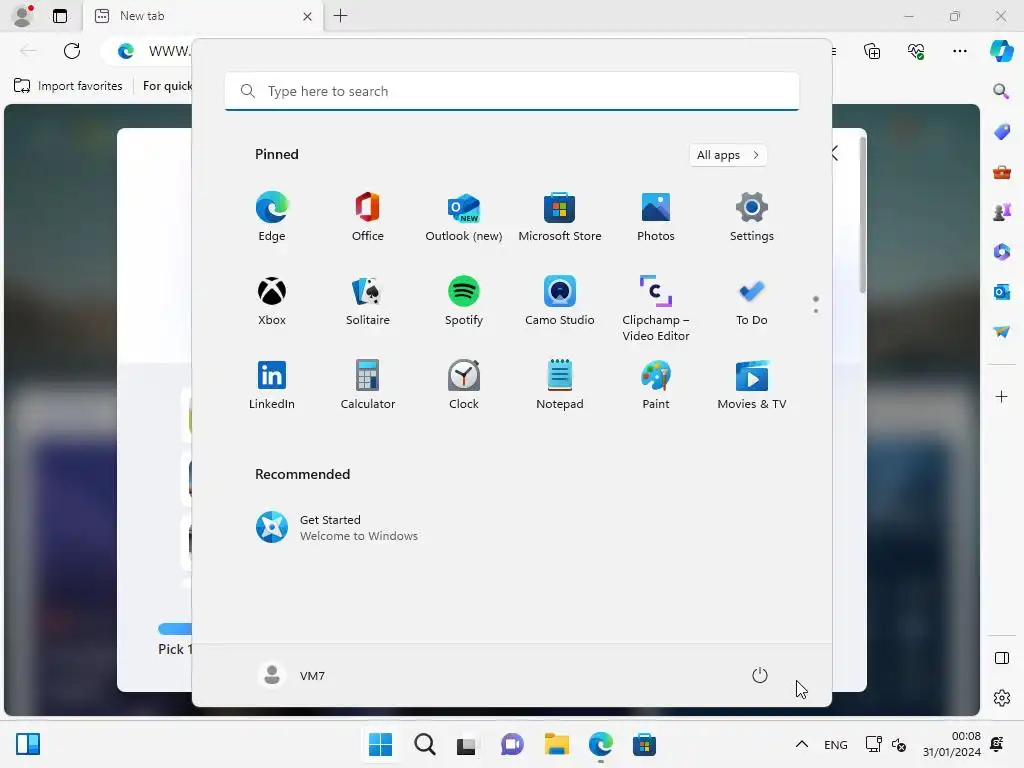1024x768 pixels.
Task: Open the notifications bell in tray
Action: point(997,744)
